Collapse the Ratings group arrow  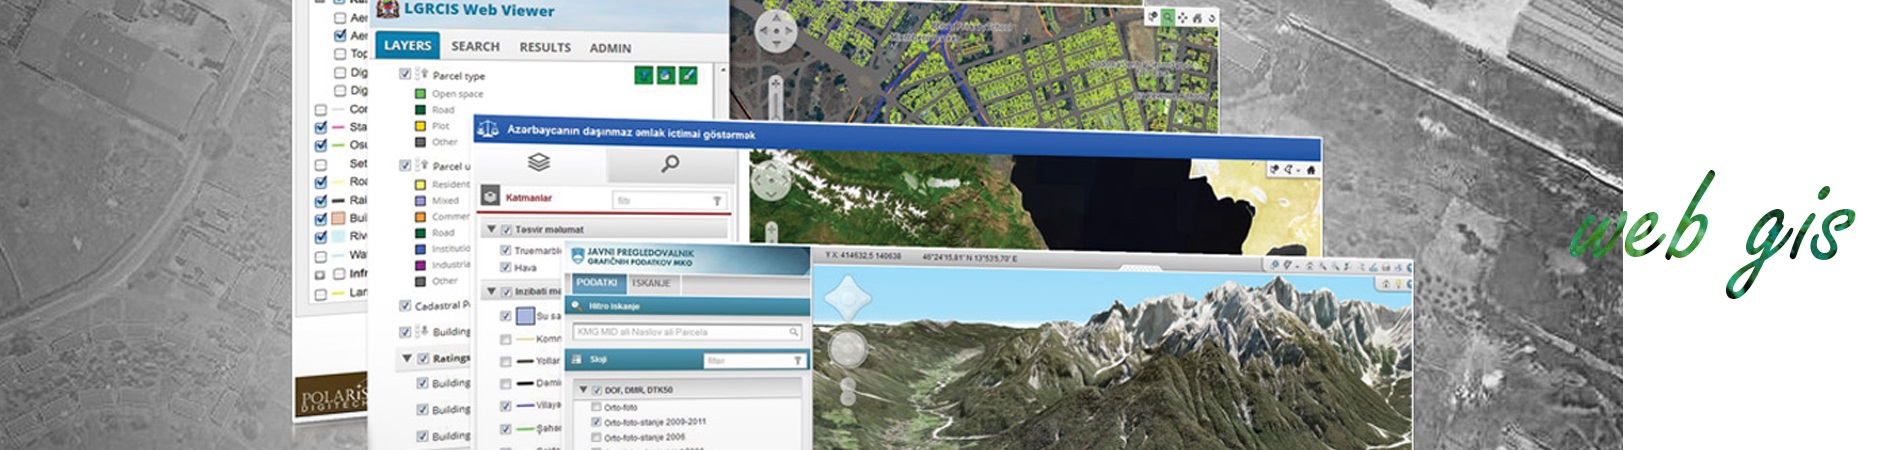407,358
